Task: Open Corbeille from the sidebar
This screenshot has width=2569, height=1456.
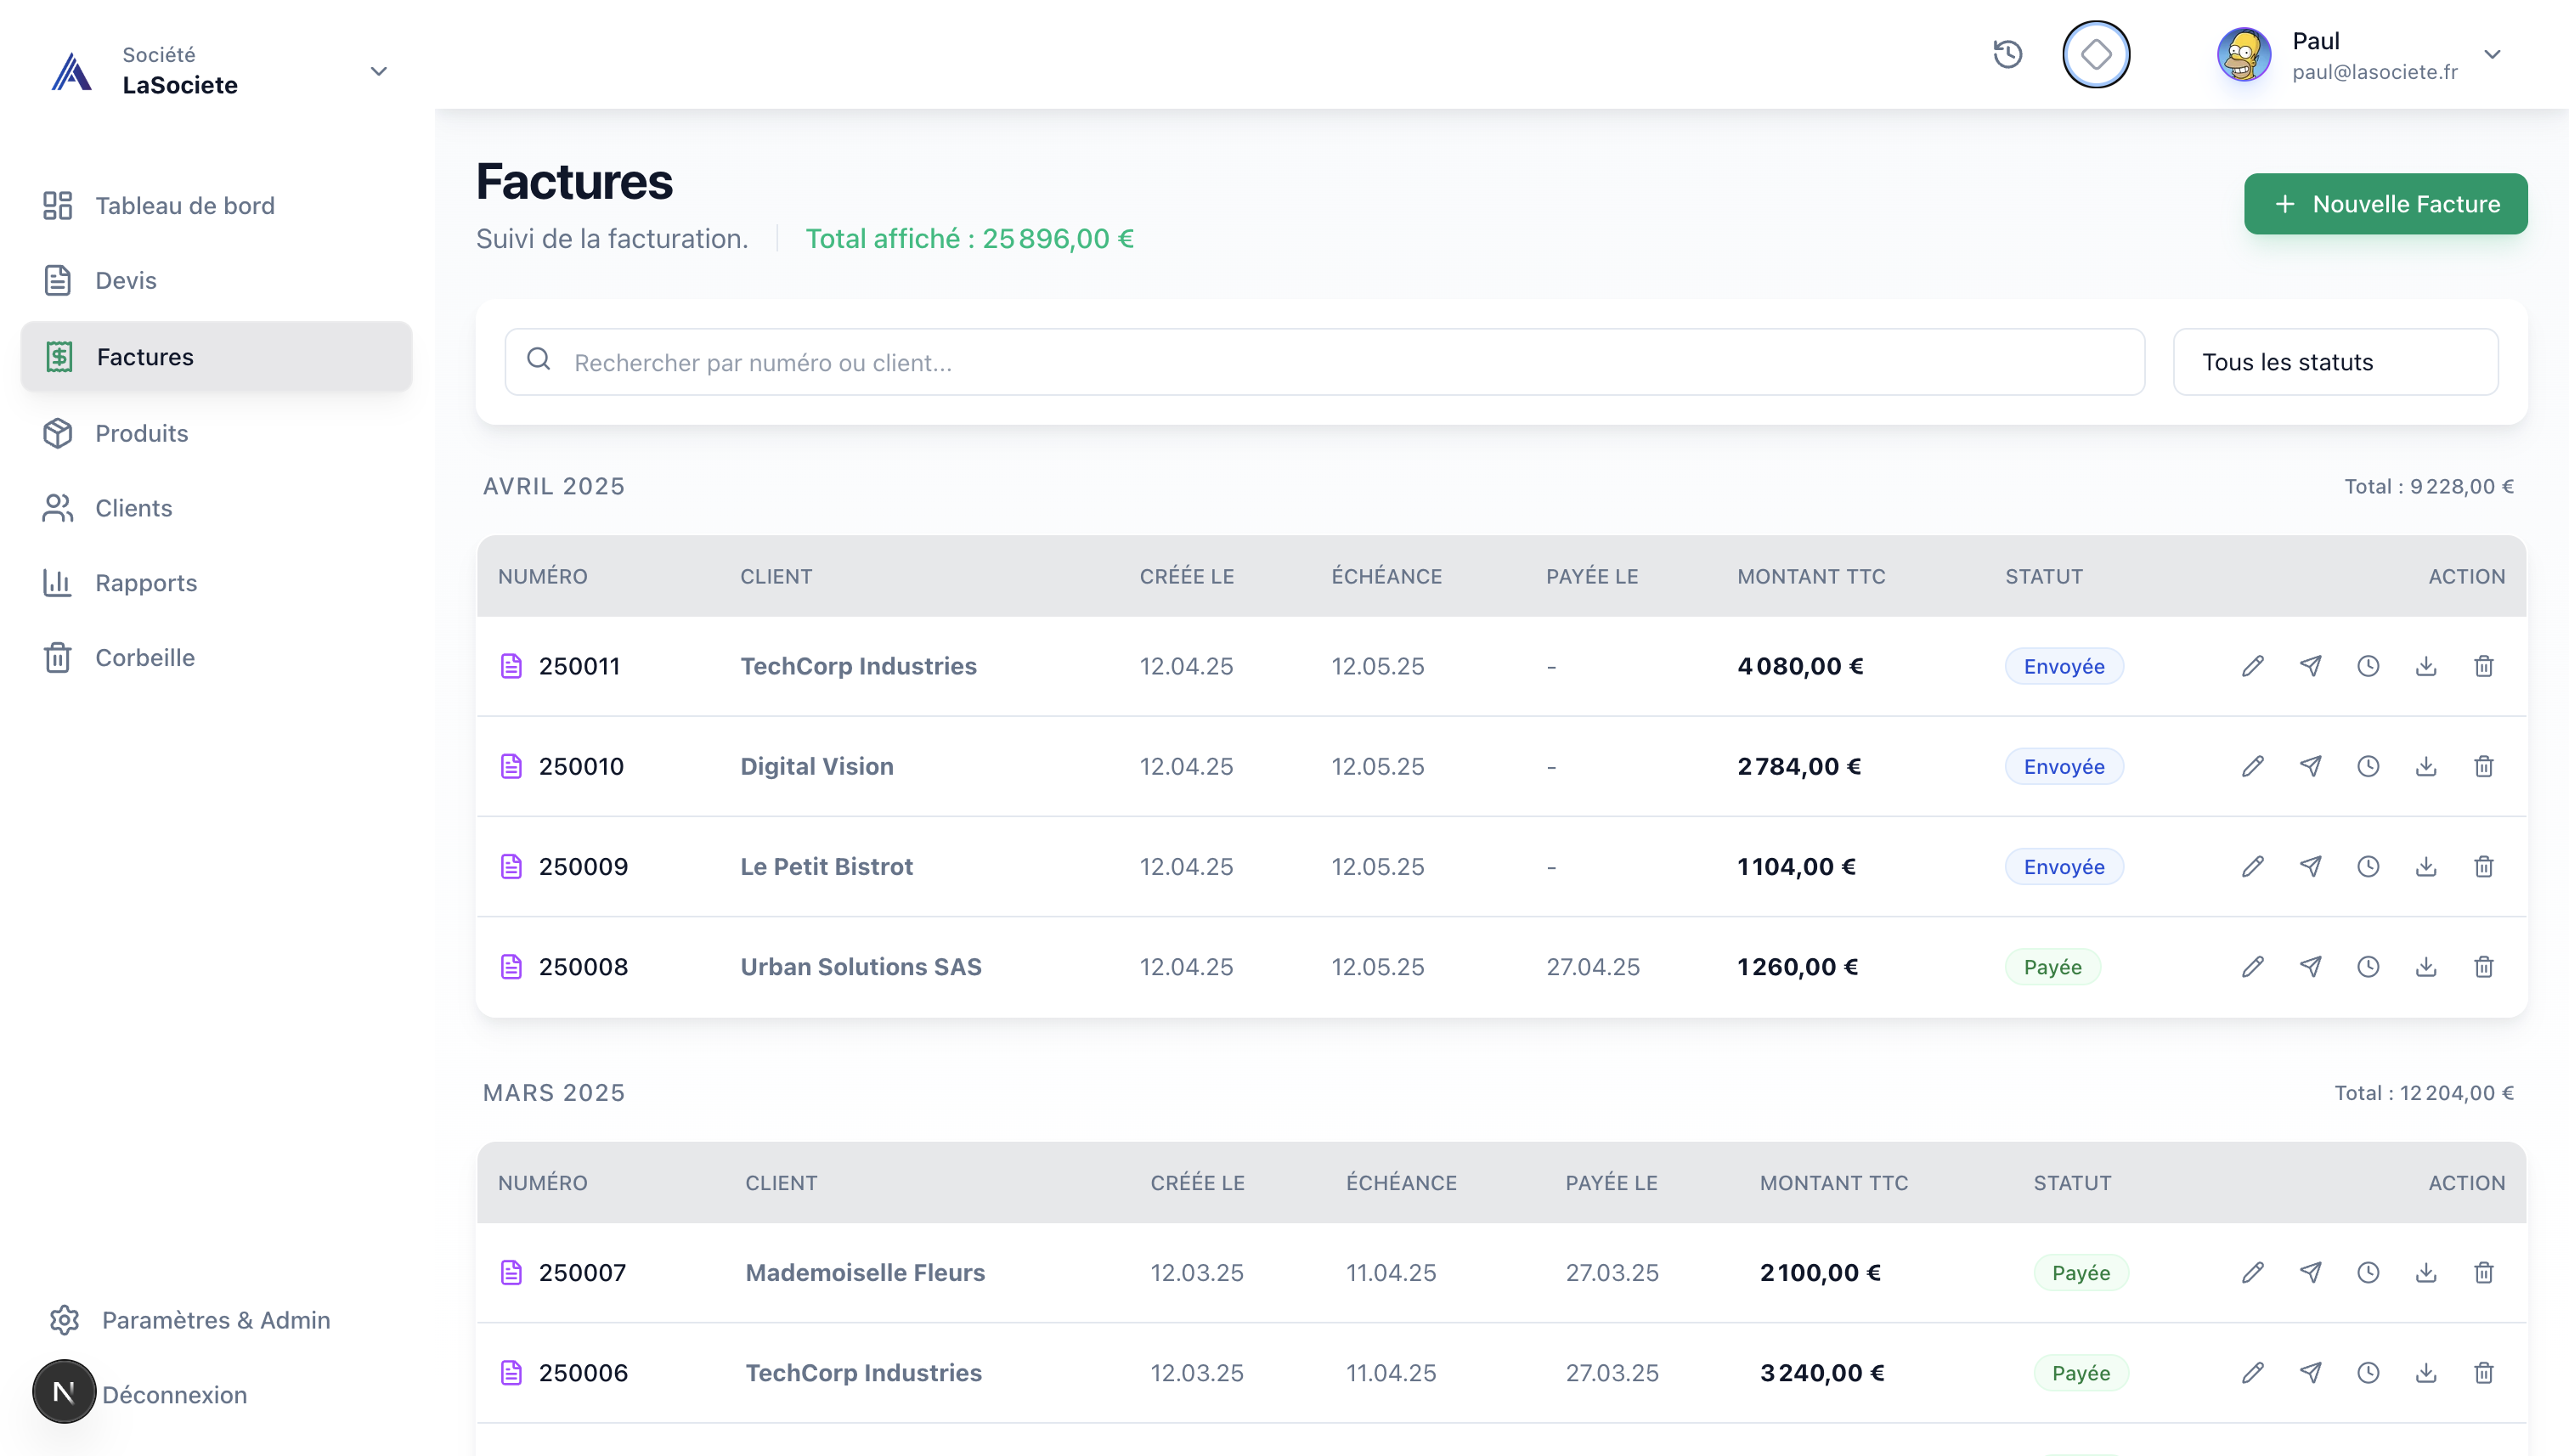Action: (x=145, y=657)
